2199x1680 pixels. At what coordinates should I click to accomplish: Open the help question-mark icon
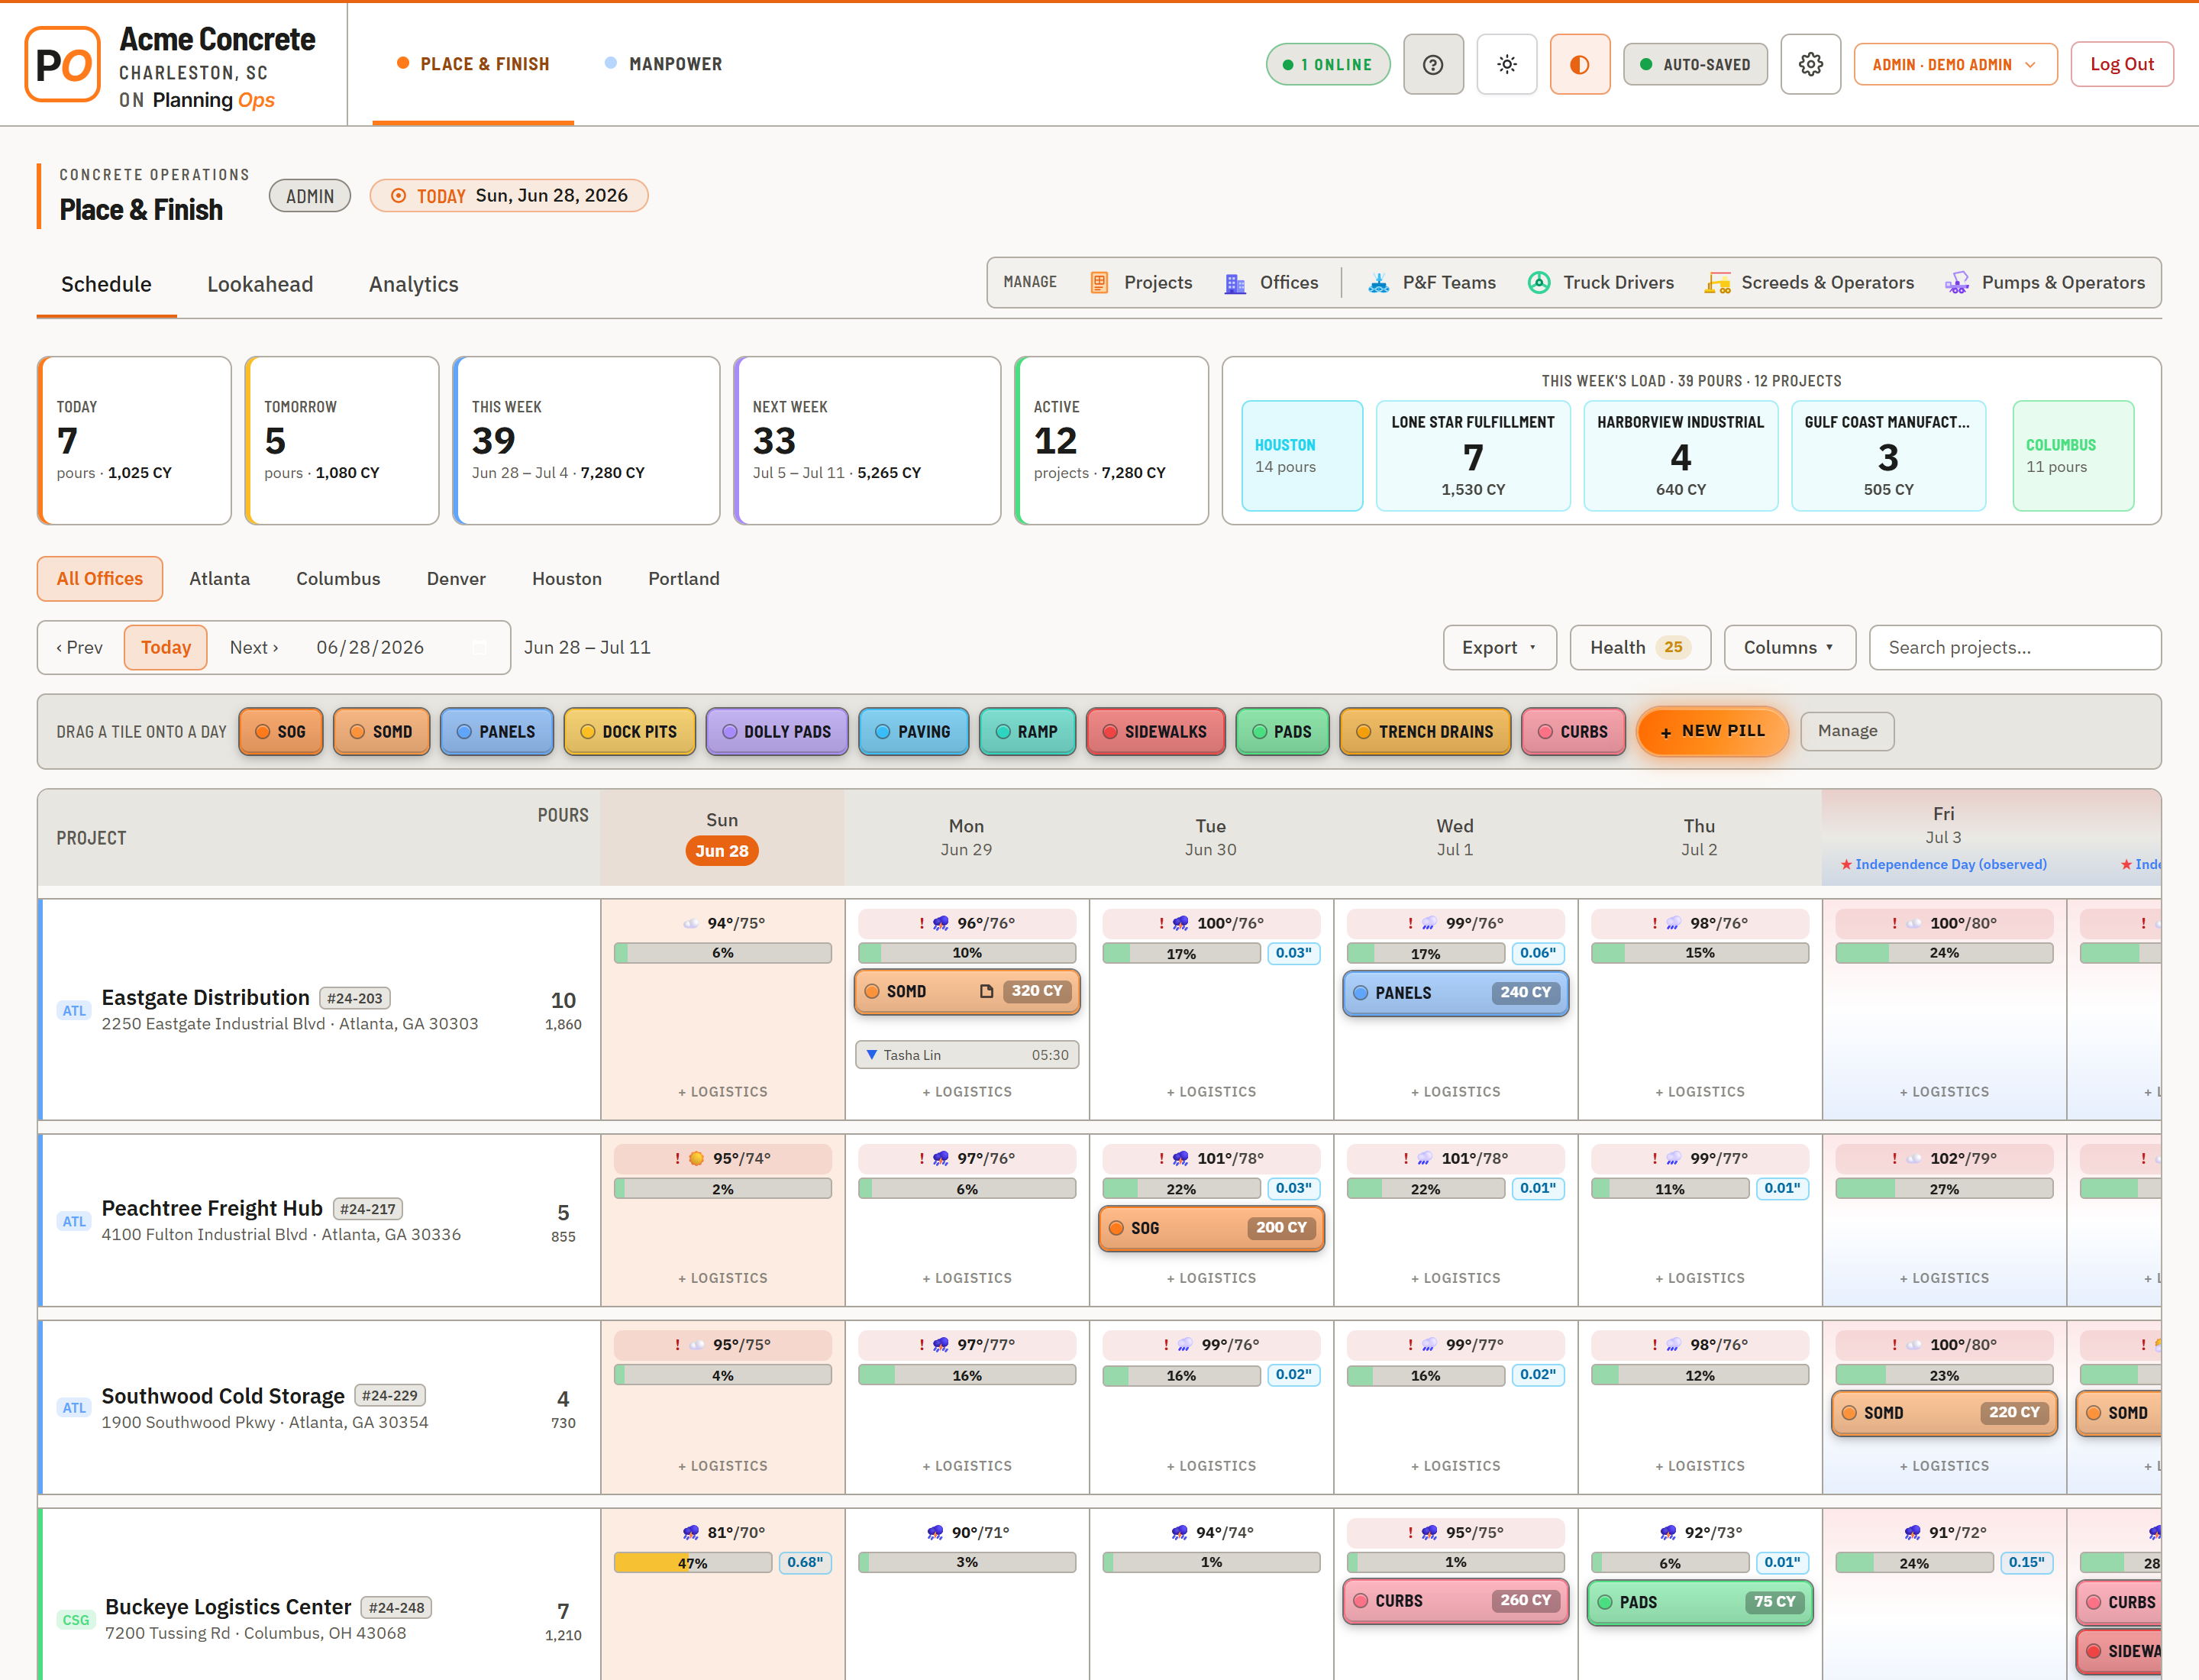[x=1433, y=64]
